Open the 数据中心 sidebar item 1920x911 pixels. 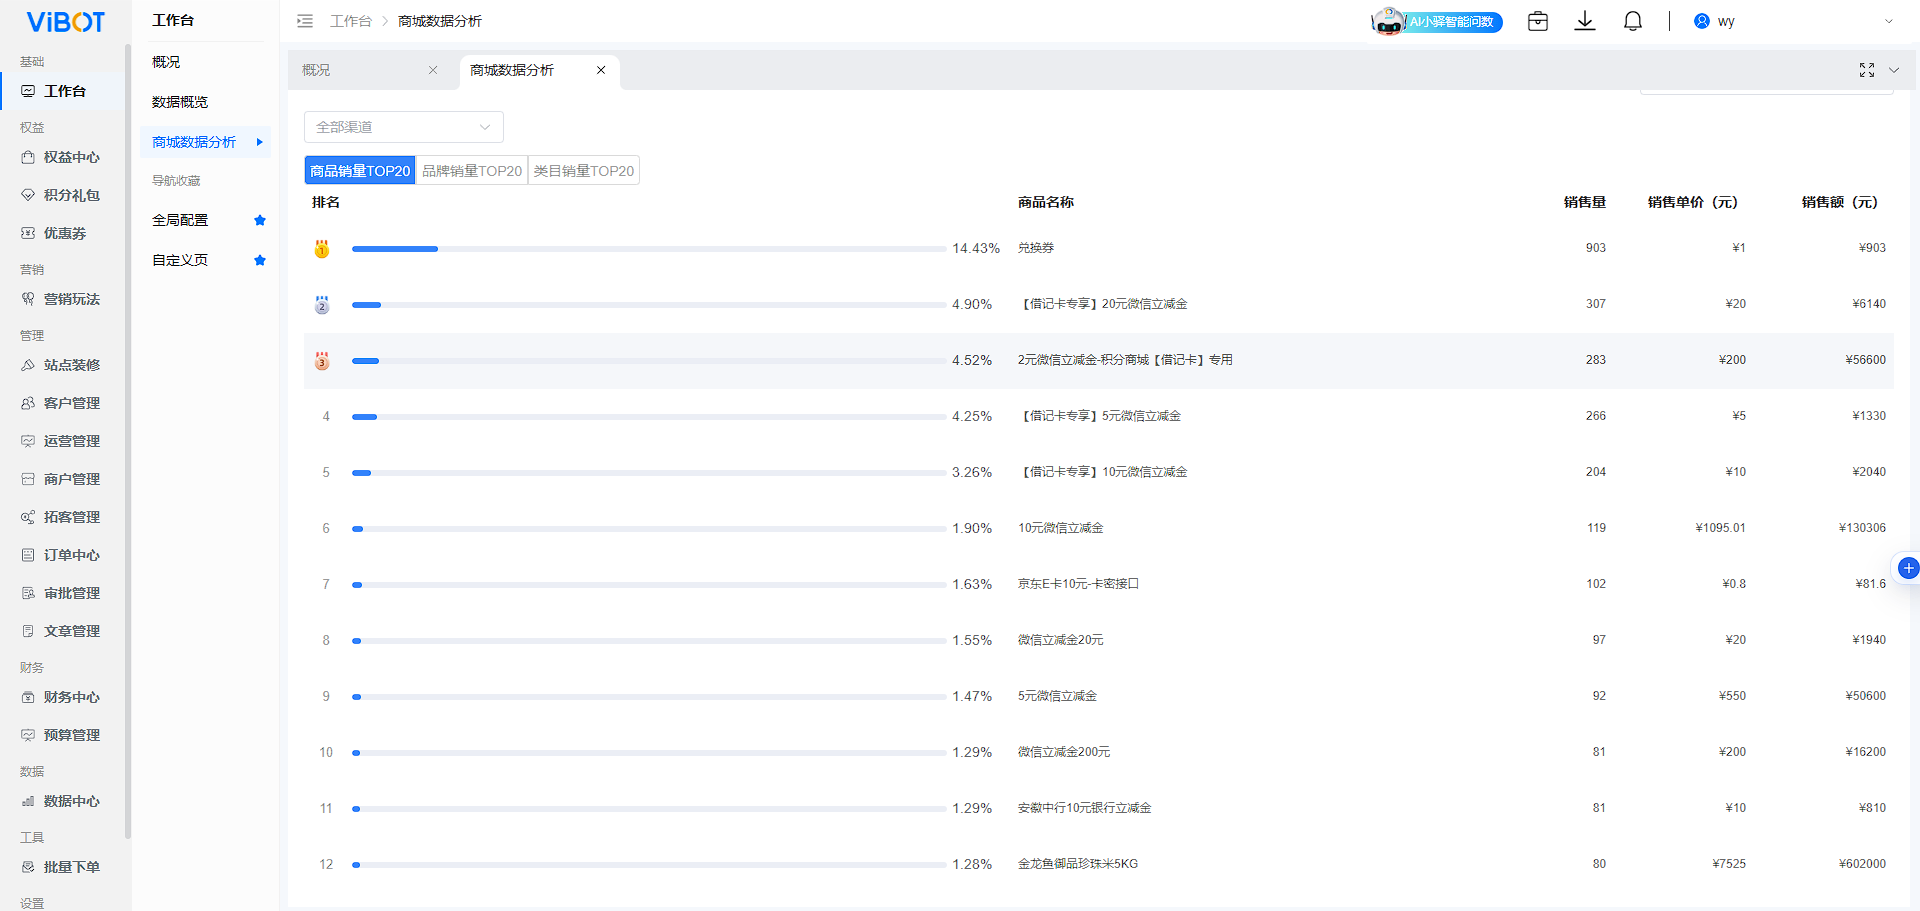pyautogui.click(x=62, y=801)
